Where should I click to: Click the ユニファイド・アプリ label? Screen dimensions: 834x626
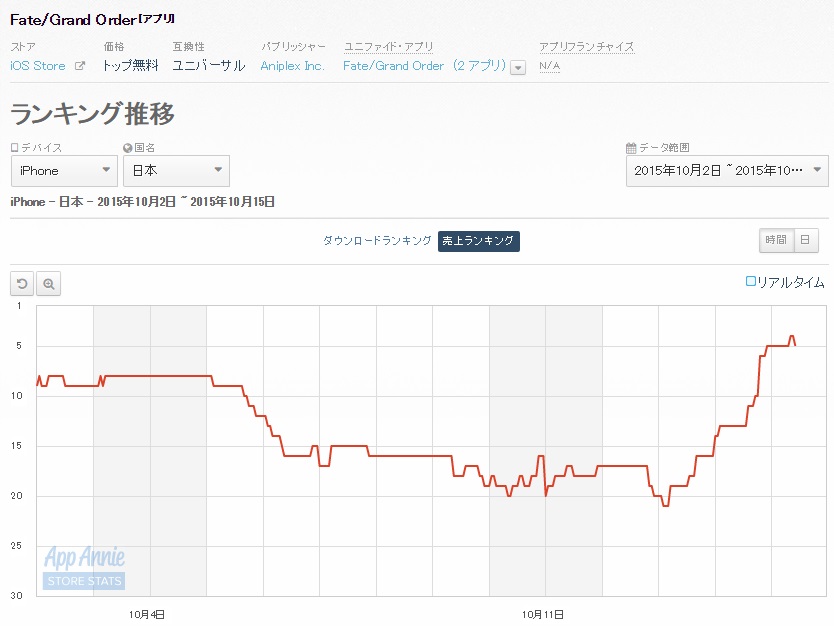pos(389,47)
